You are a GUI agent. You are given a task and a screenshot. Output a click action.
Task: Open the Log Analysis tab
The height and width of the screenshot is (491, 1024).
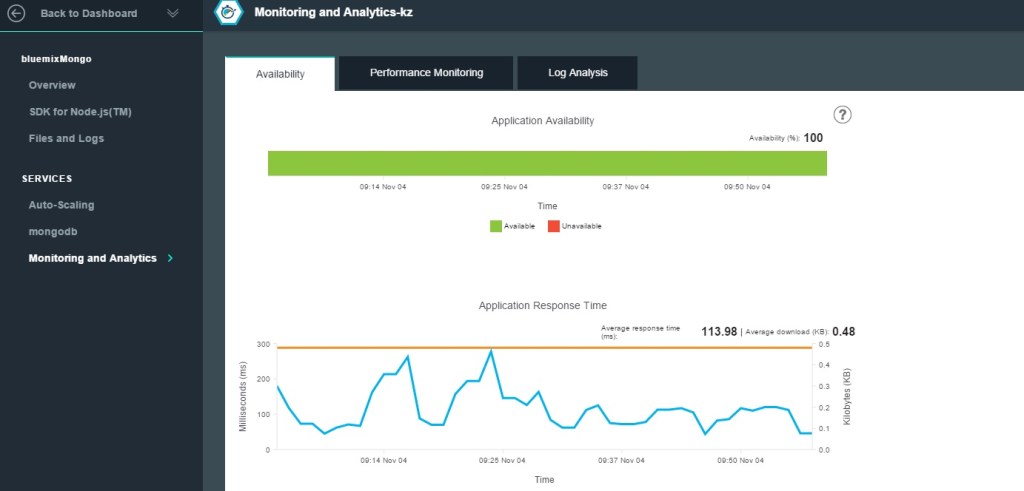(577, 73)
